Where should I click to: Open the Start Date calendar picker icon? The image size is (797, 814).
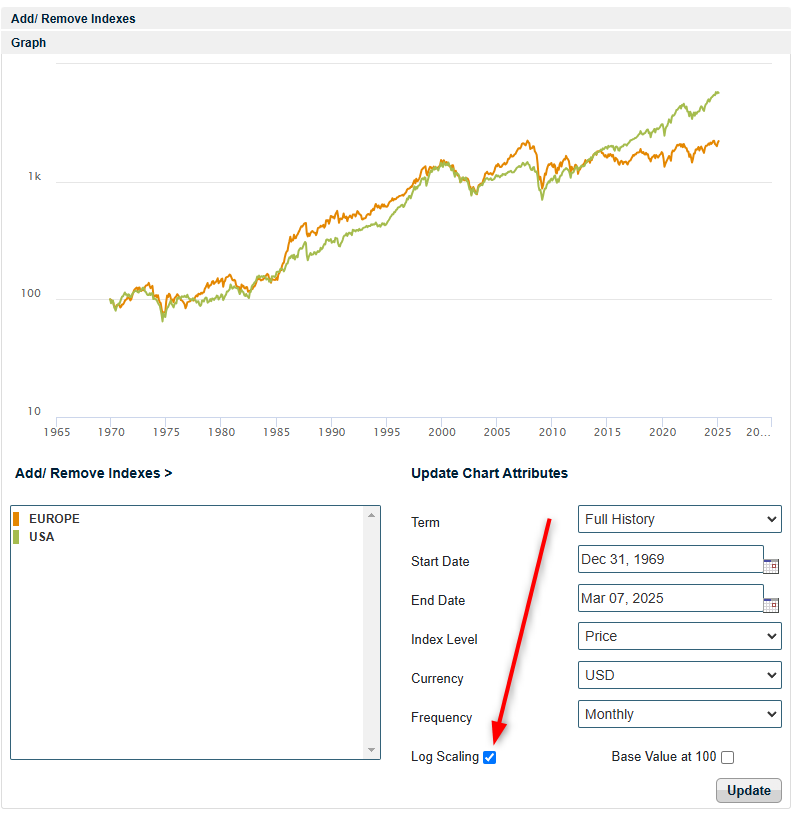click(x=771, y=566)
